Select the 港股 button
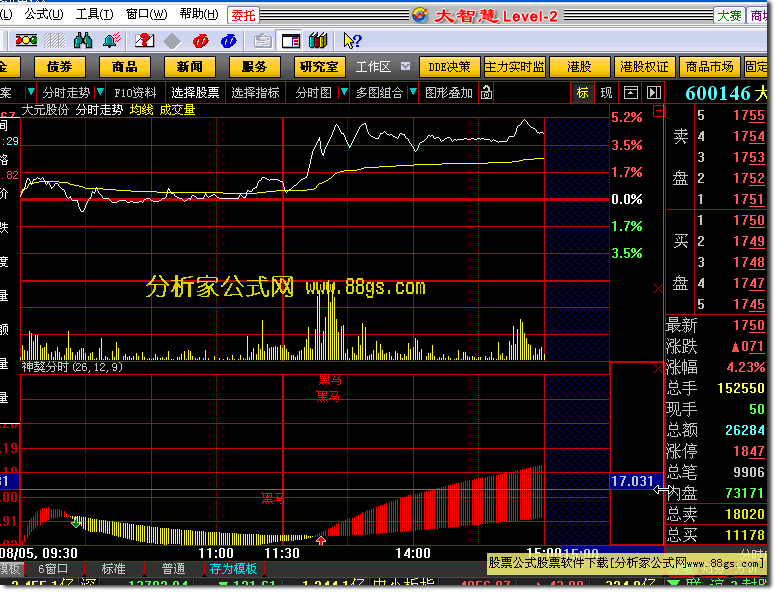Screen dimensions: 777x592 579,66
